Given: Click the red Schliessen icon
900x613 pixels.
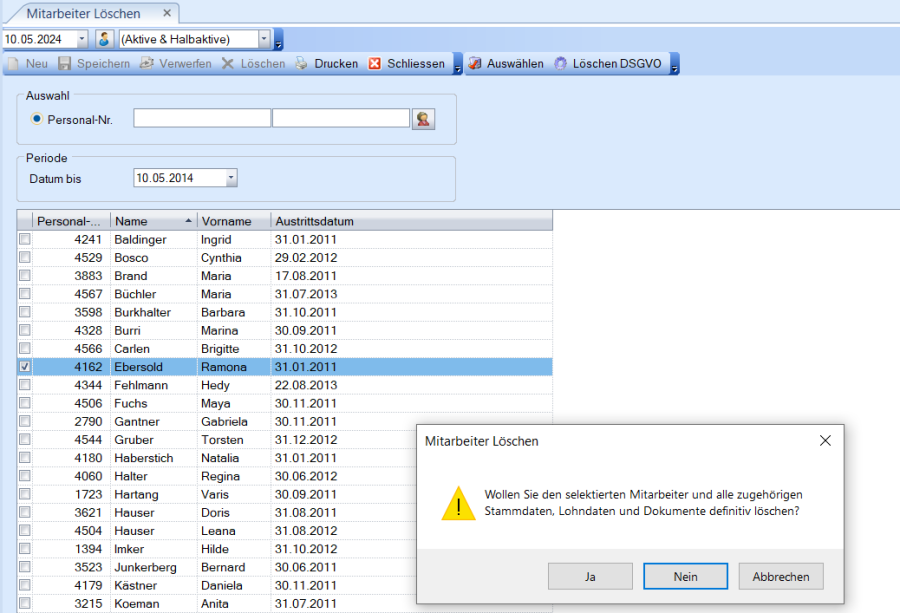Looking at the screenshot, I should [375, 64].
